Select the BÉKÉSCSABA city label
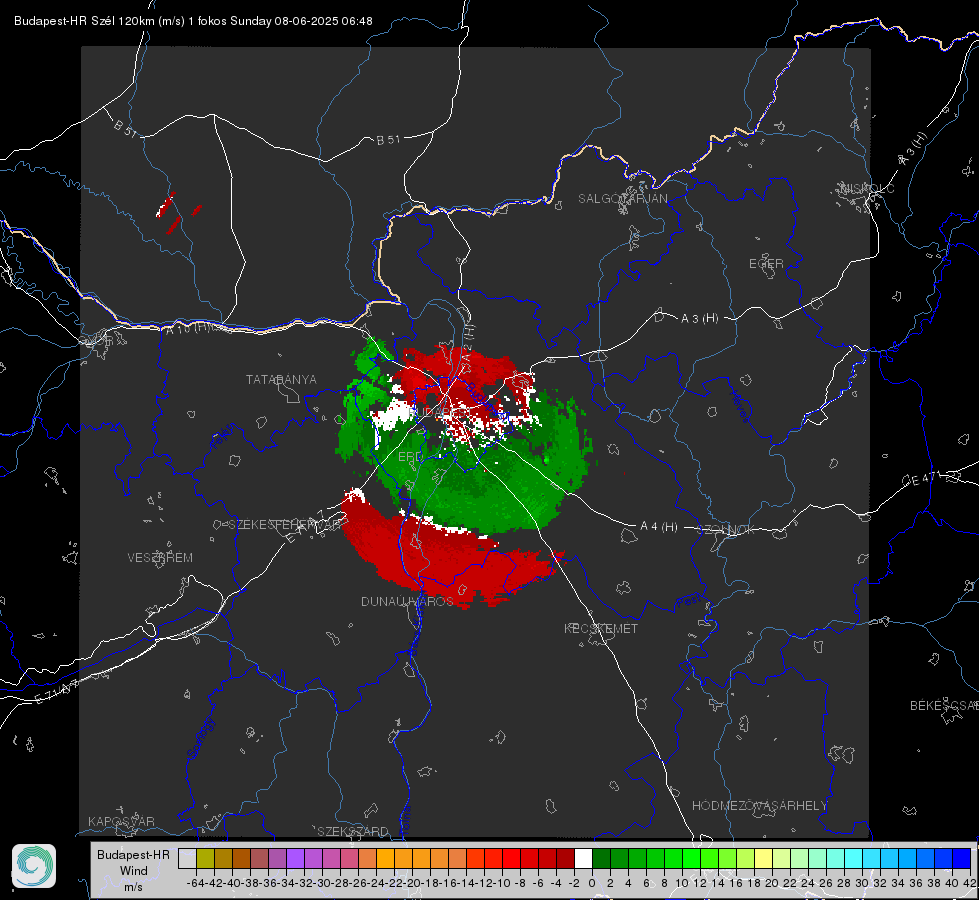979x900 pixels. 944,705
